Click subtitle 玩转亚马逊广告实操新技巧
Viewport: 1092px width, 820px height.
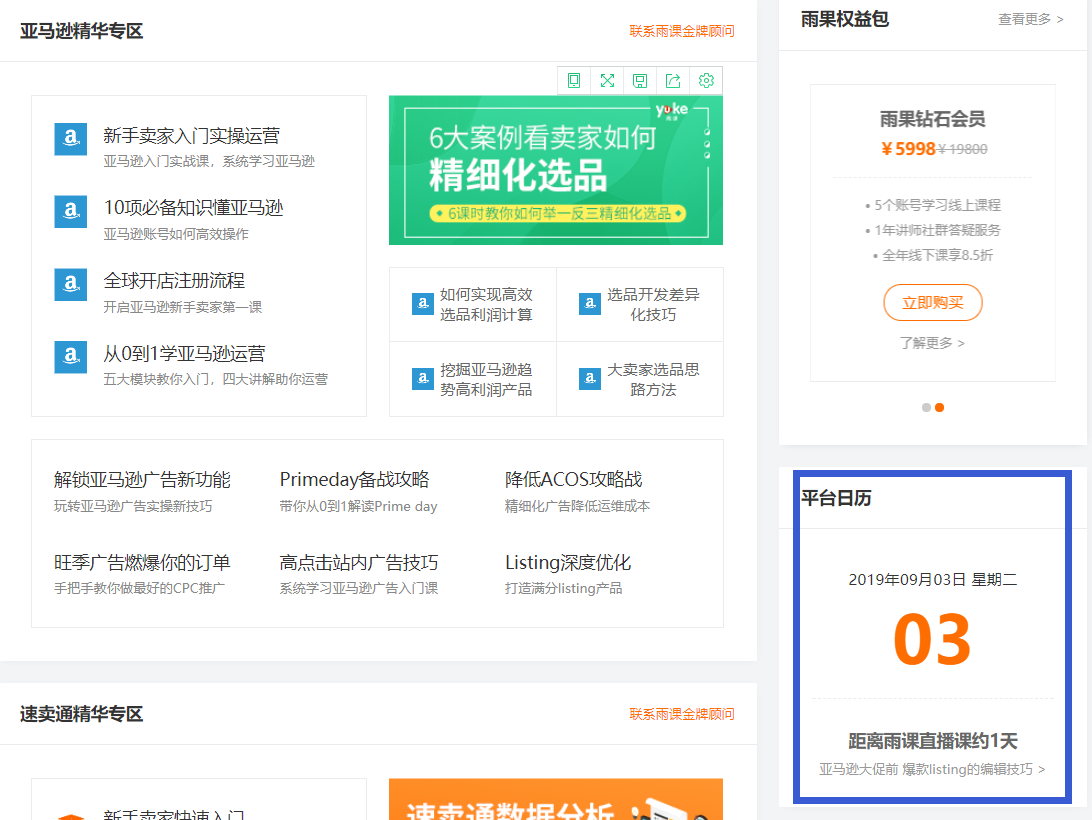(x=133, y=506)
